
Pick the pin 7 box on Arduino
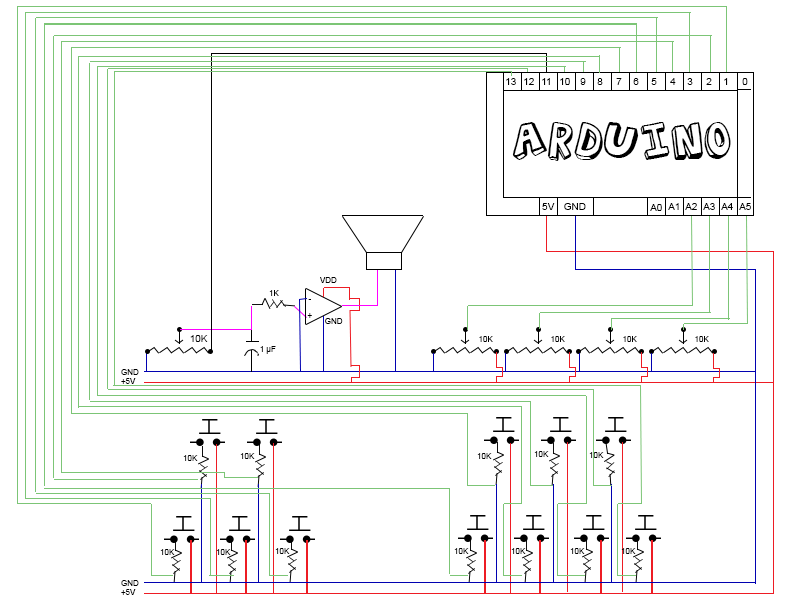[x=619, y=81]
